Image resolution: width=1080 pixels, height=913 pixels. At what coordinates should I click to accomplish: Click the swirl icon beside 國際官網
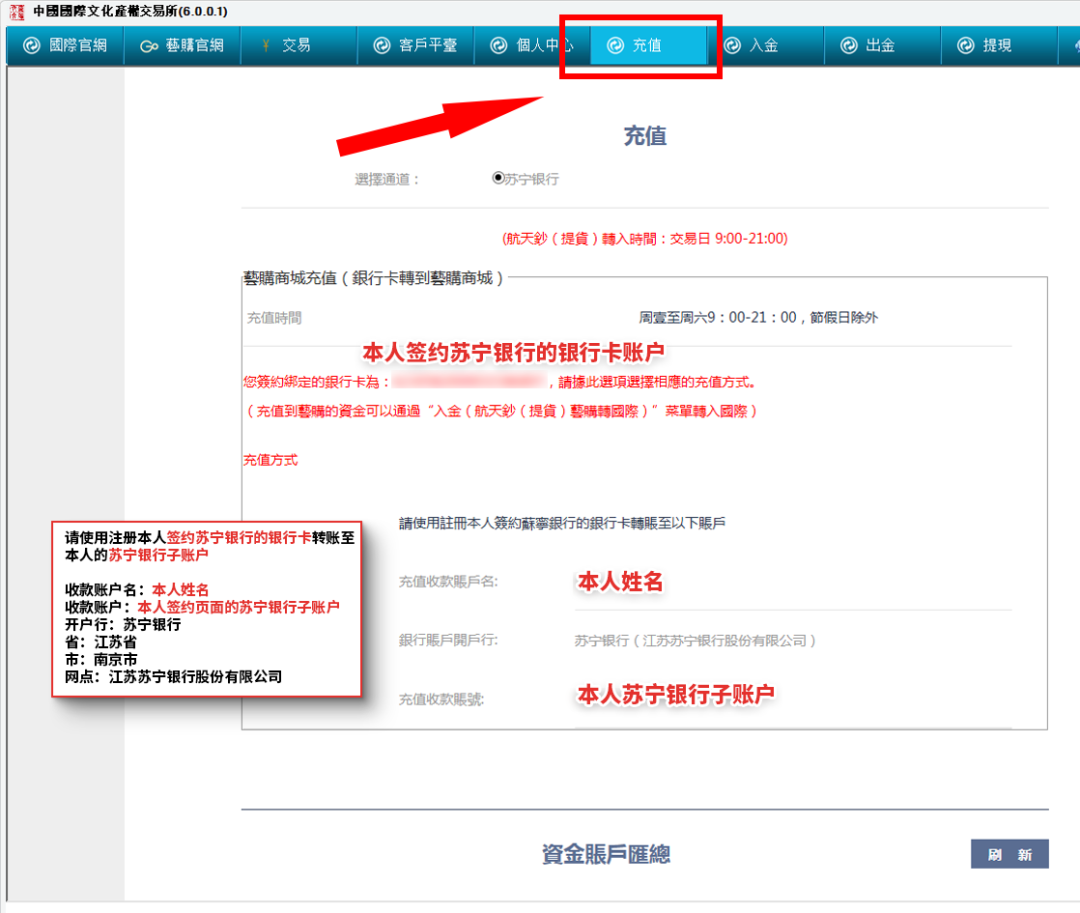click(32, 45)
